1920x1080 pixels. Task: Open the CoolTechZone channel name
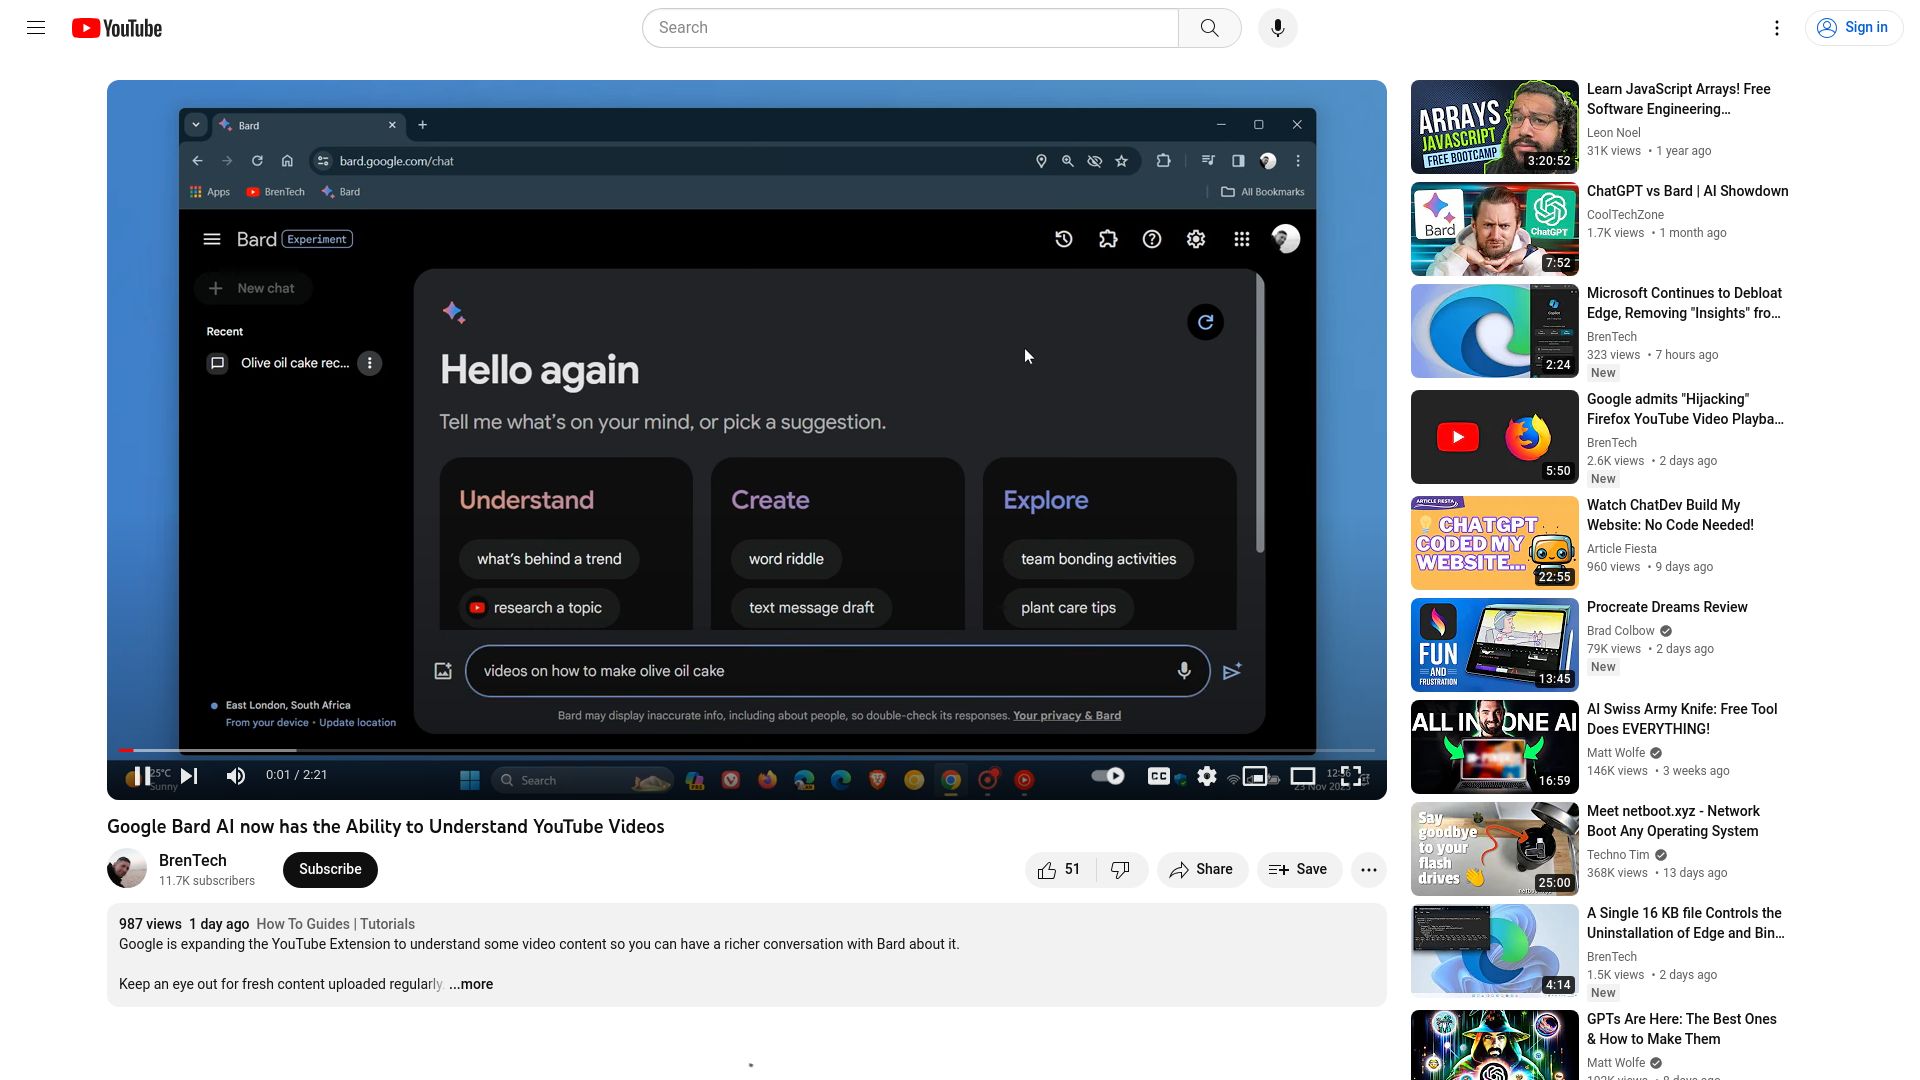[x=1625, y=215]
